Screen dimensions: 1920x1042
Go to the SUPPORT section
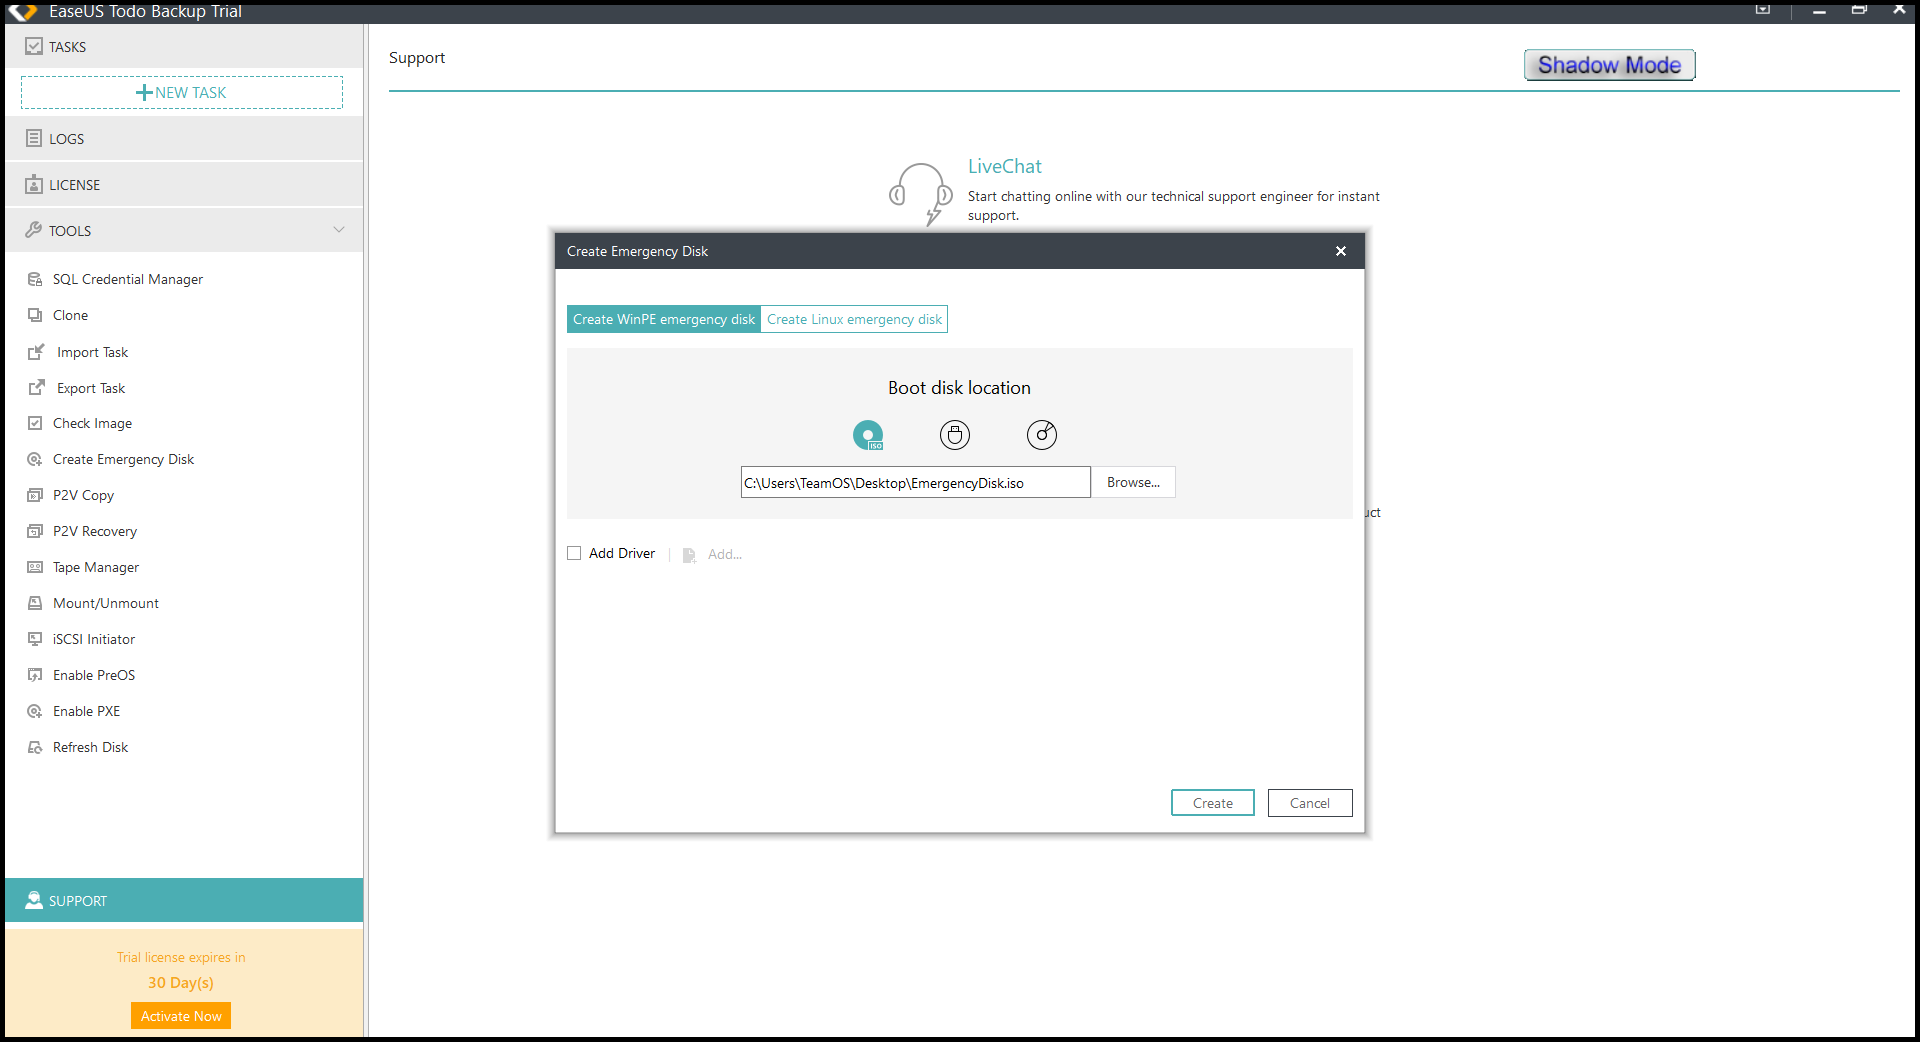[184, 900]
